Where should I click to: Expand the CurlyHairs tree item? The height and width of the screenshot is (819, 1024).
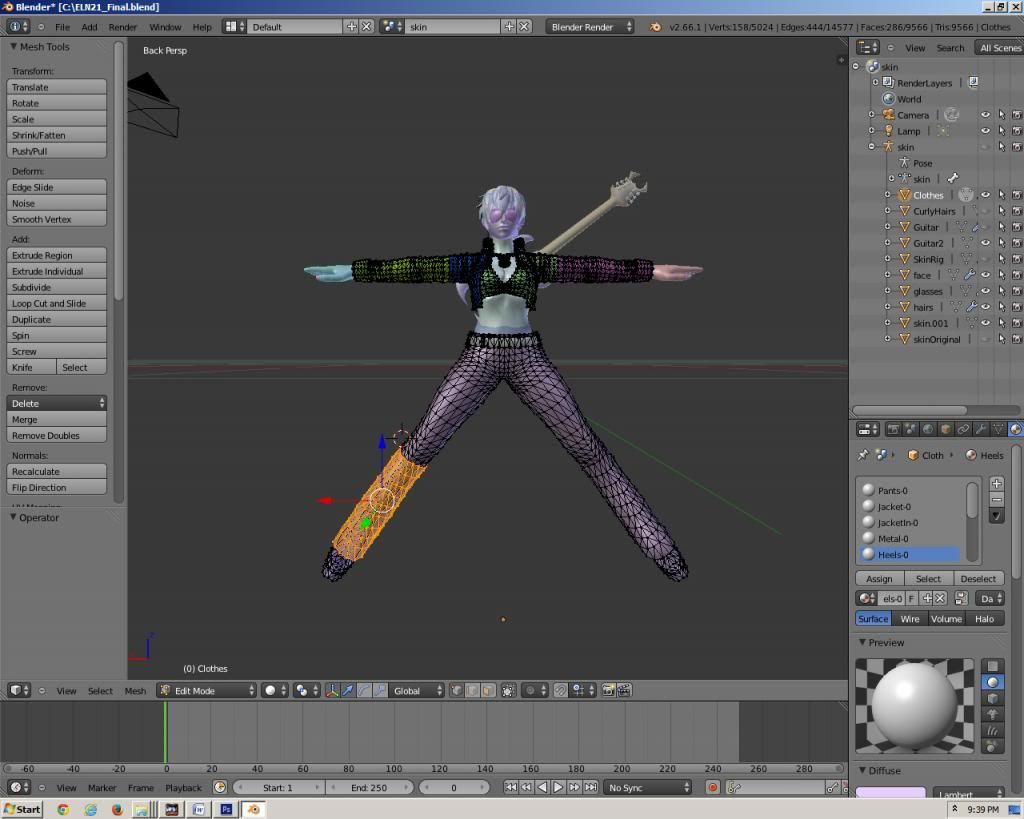coord(888,211)
